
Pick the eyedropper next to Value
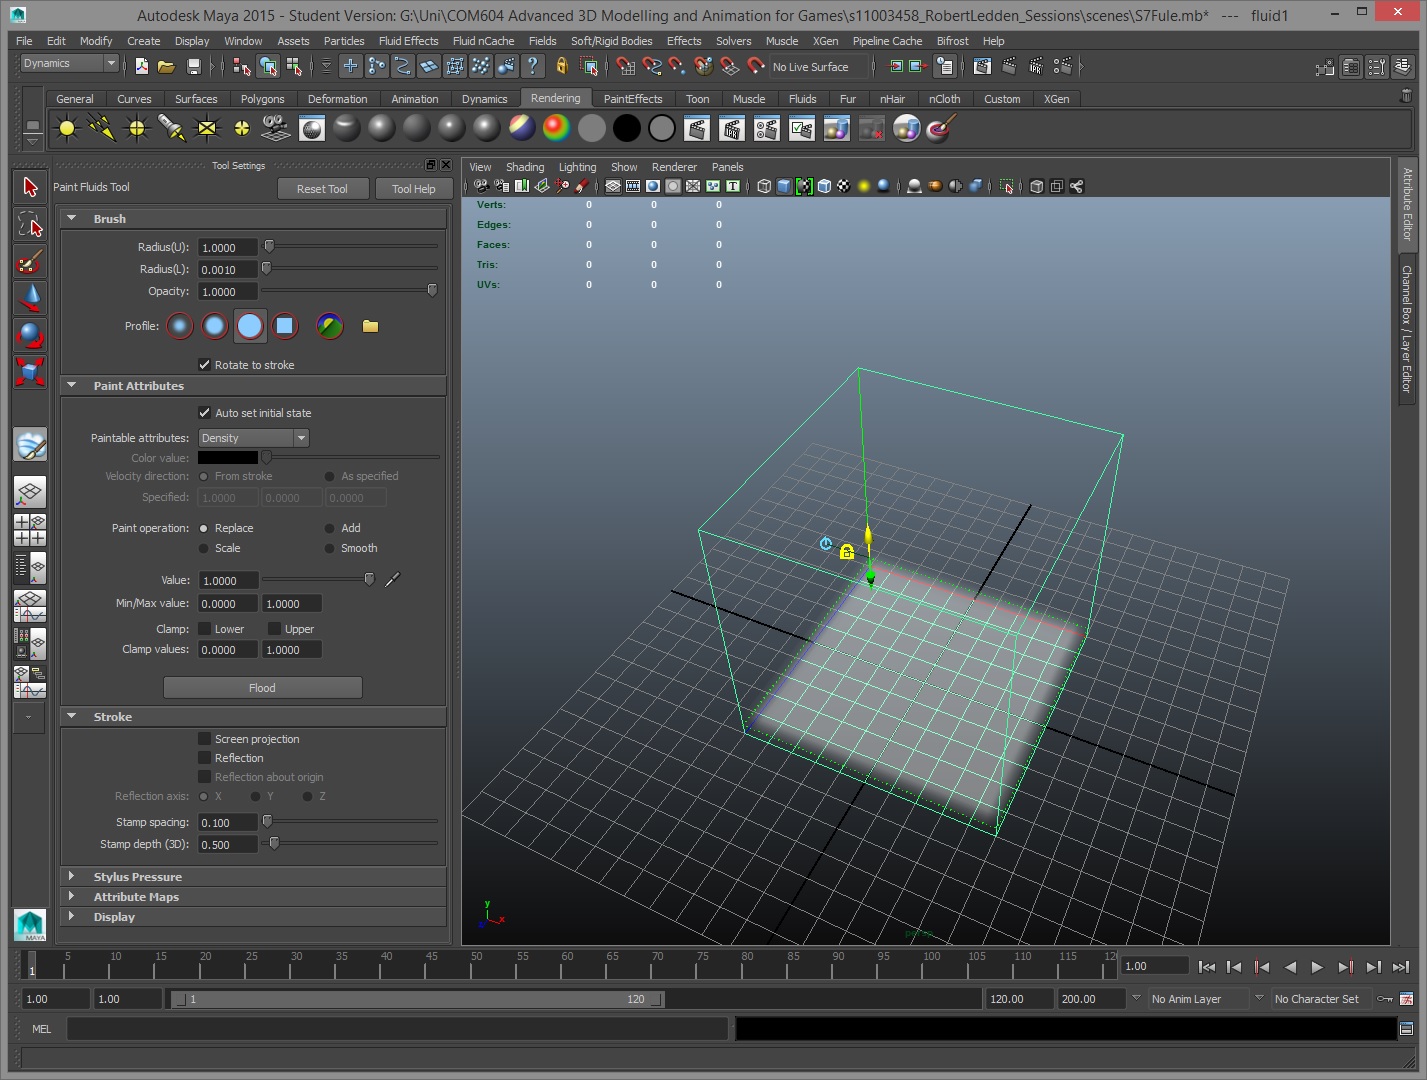coord(393,580)
